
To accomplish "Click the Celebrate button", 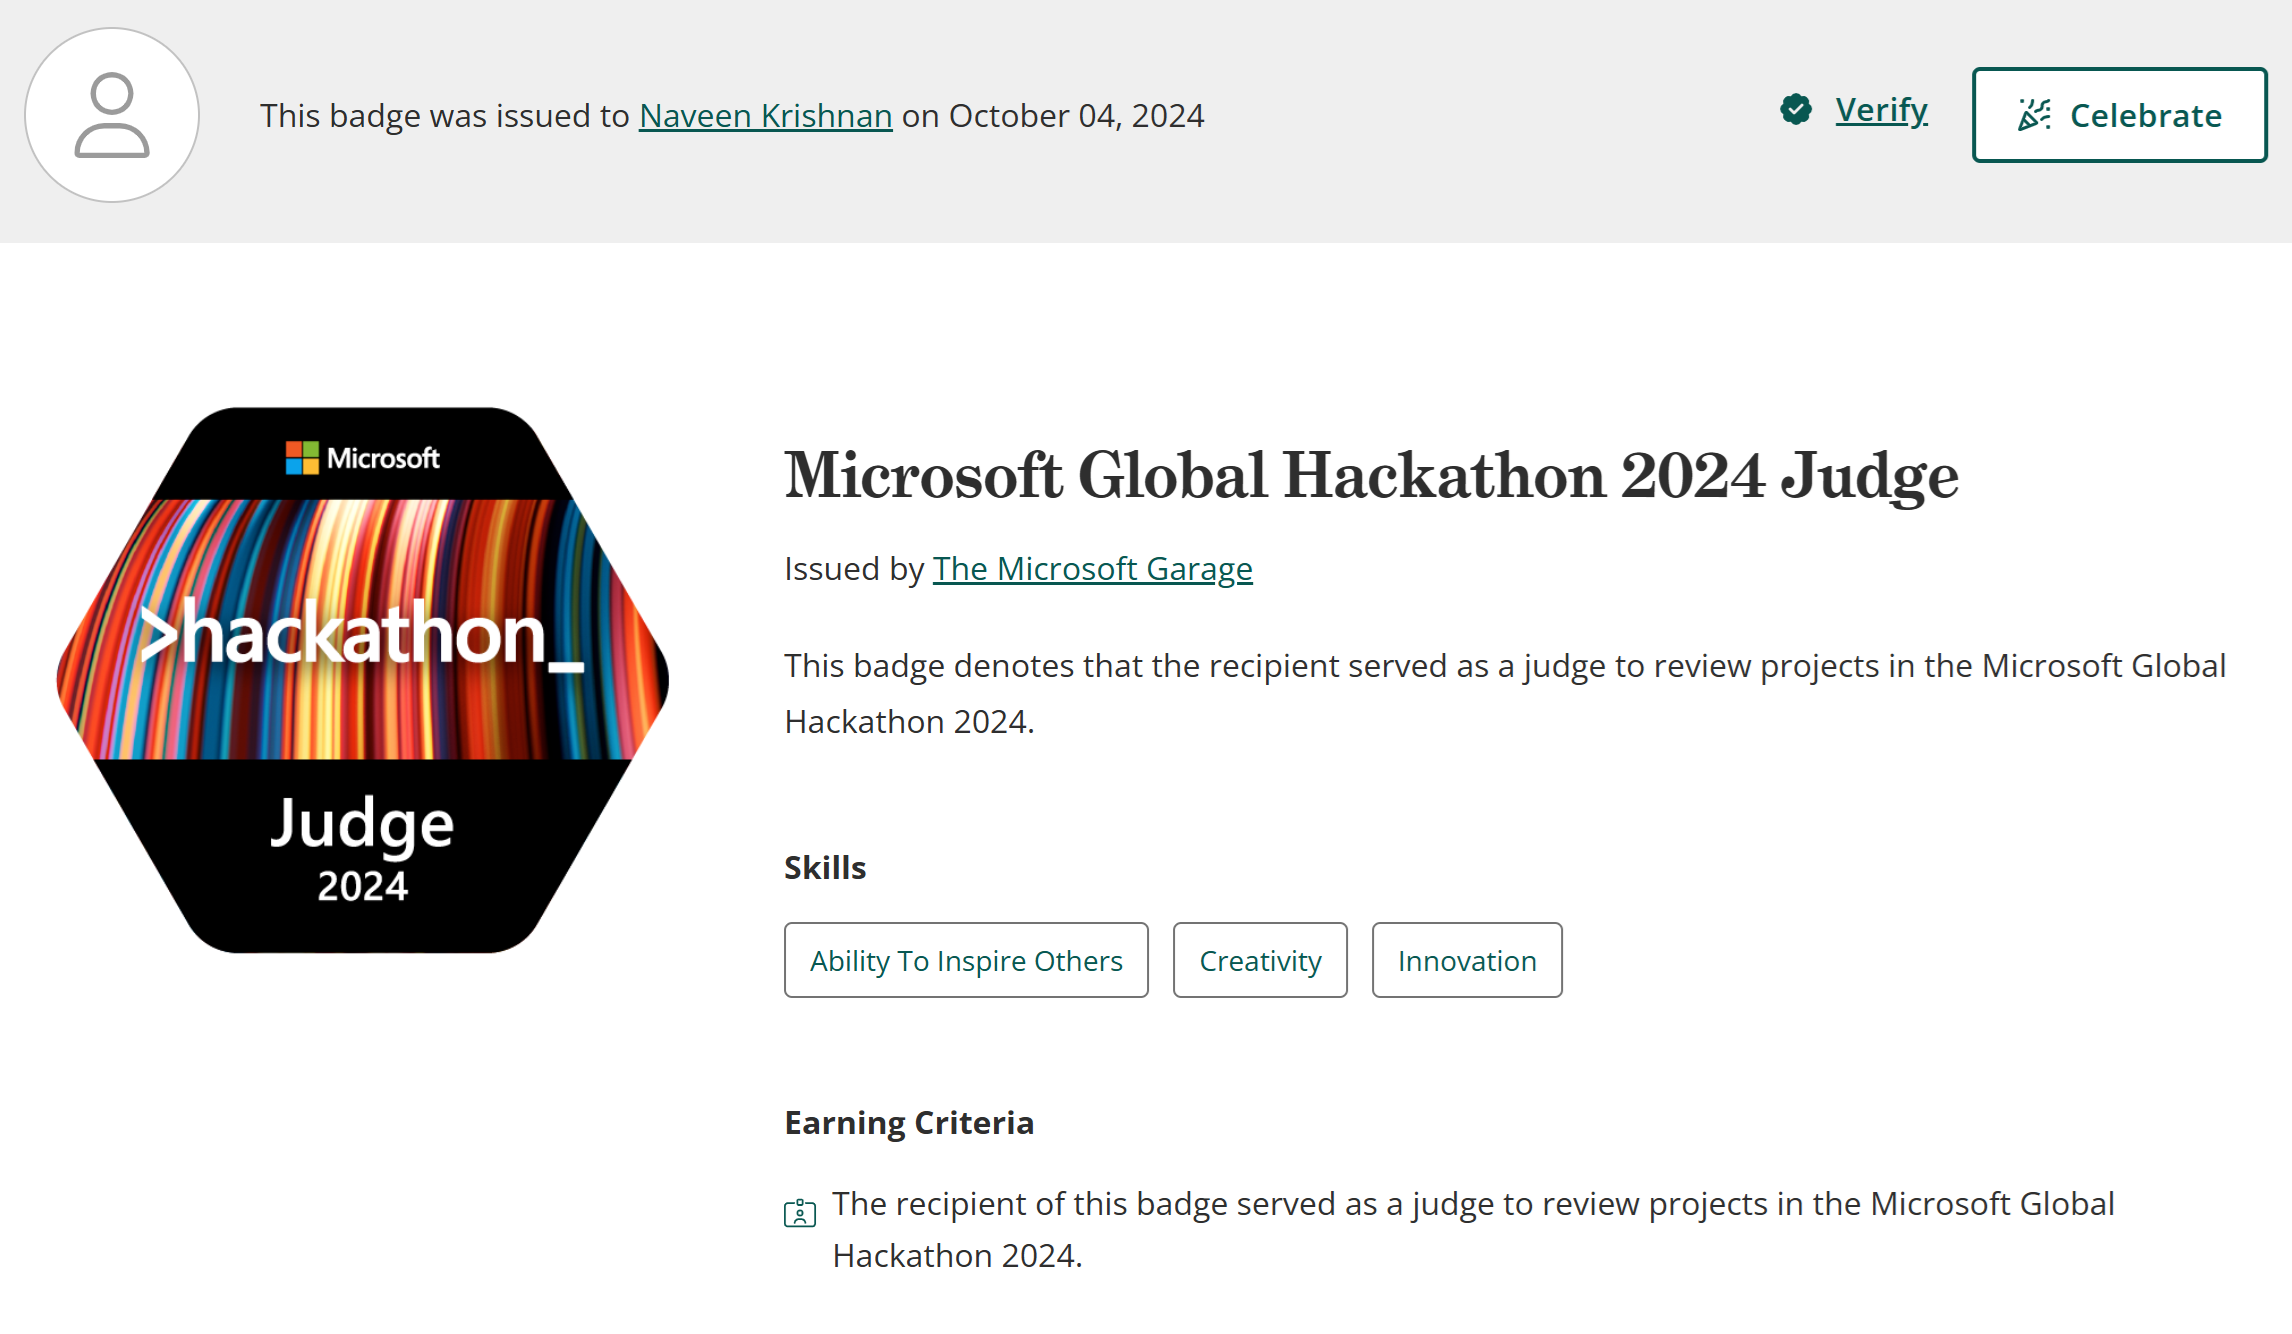I will pyautogui.click(x=2119, y=115).
